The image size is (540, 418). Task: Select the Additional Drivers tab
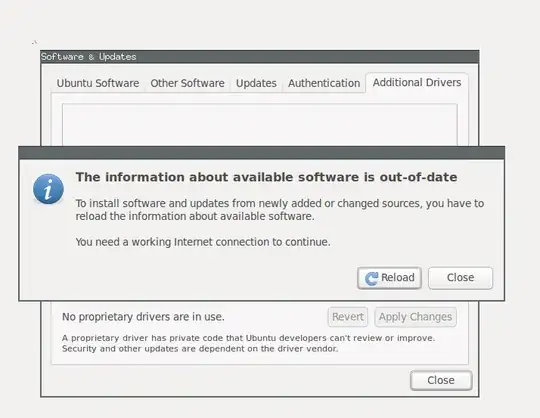tap(417, 83)
